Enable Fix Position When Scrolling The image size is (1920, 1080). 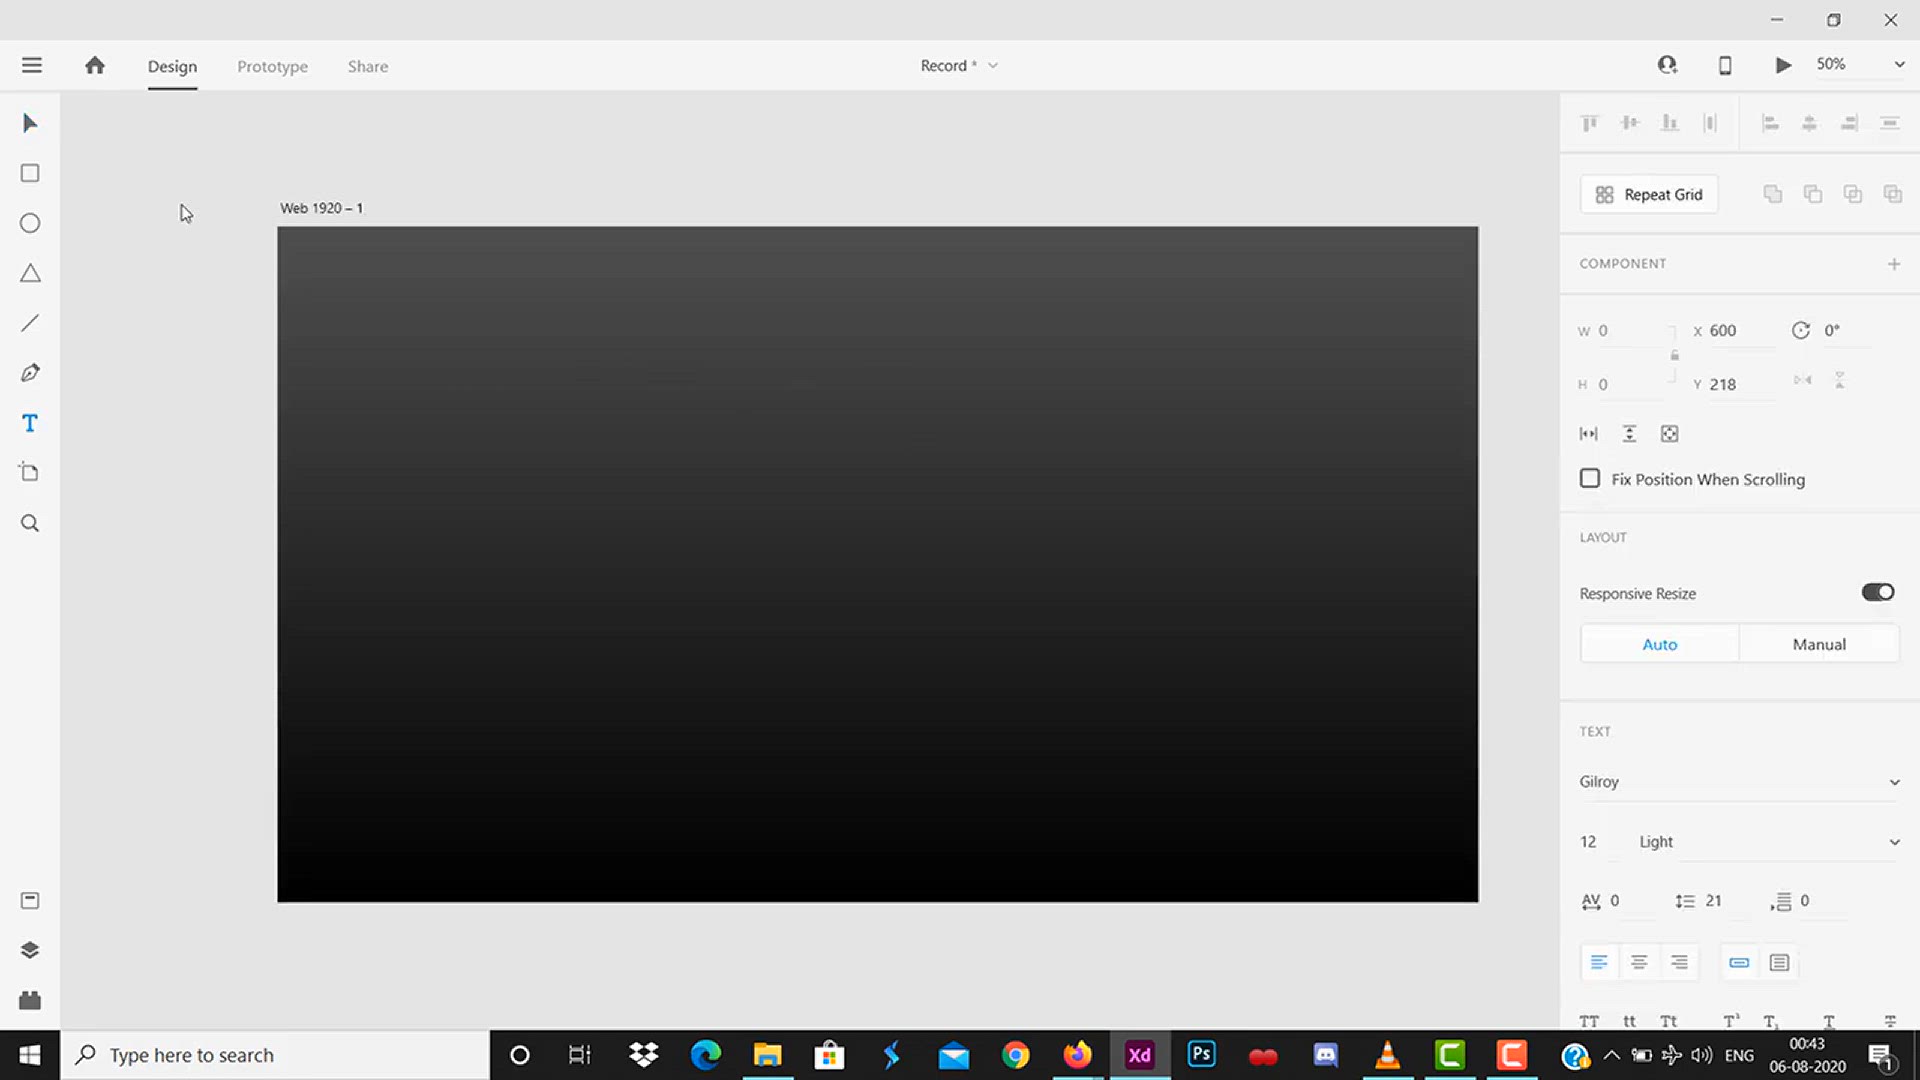(x=1590, y=478)
